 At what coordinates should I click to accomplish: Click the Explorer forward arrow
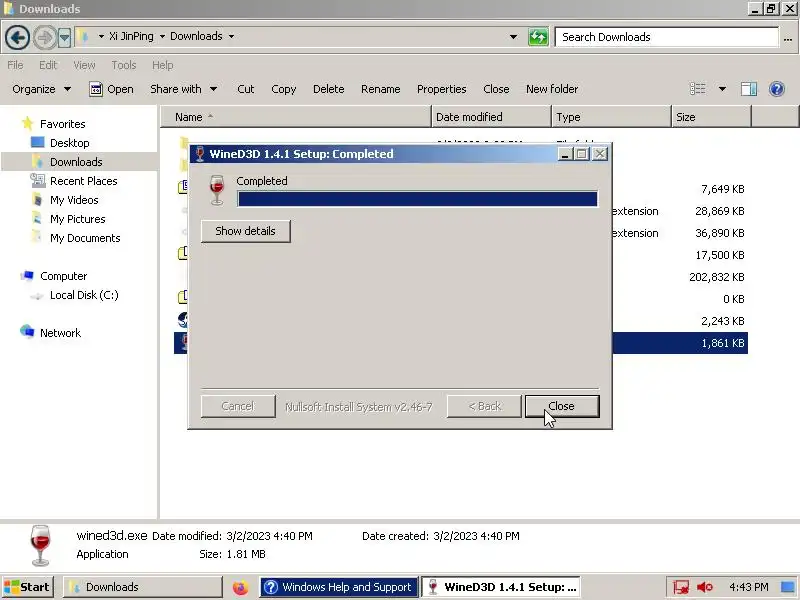click(45, 37)
